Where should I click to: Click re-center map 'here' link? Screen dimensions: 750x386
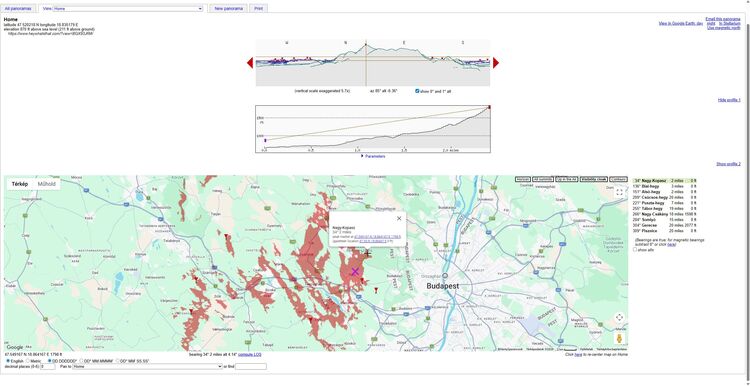tap(578, 354)
